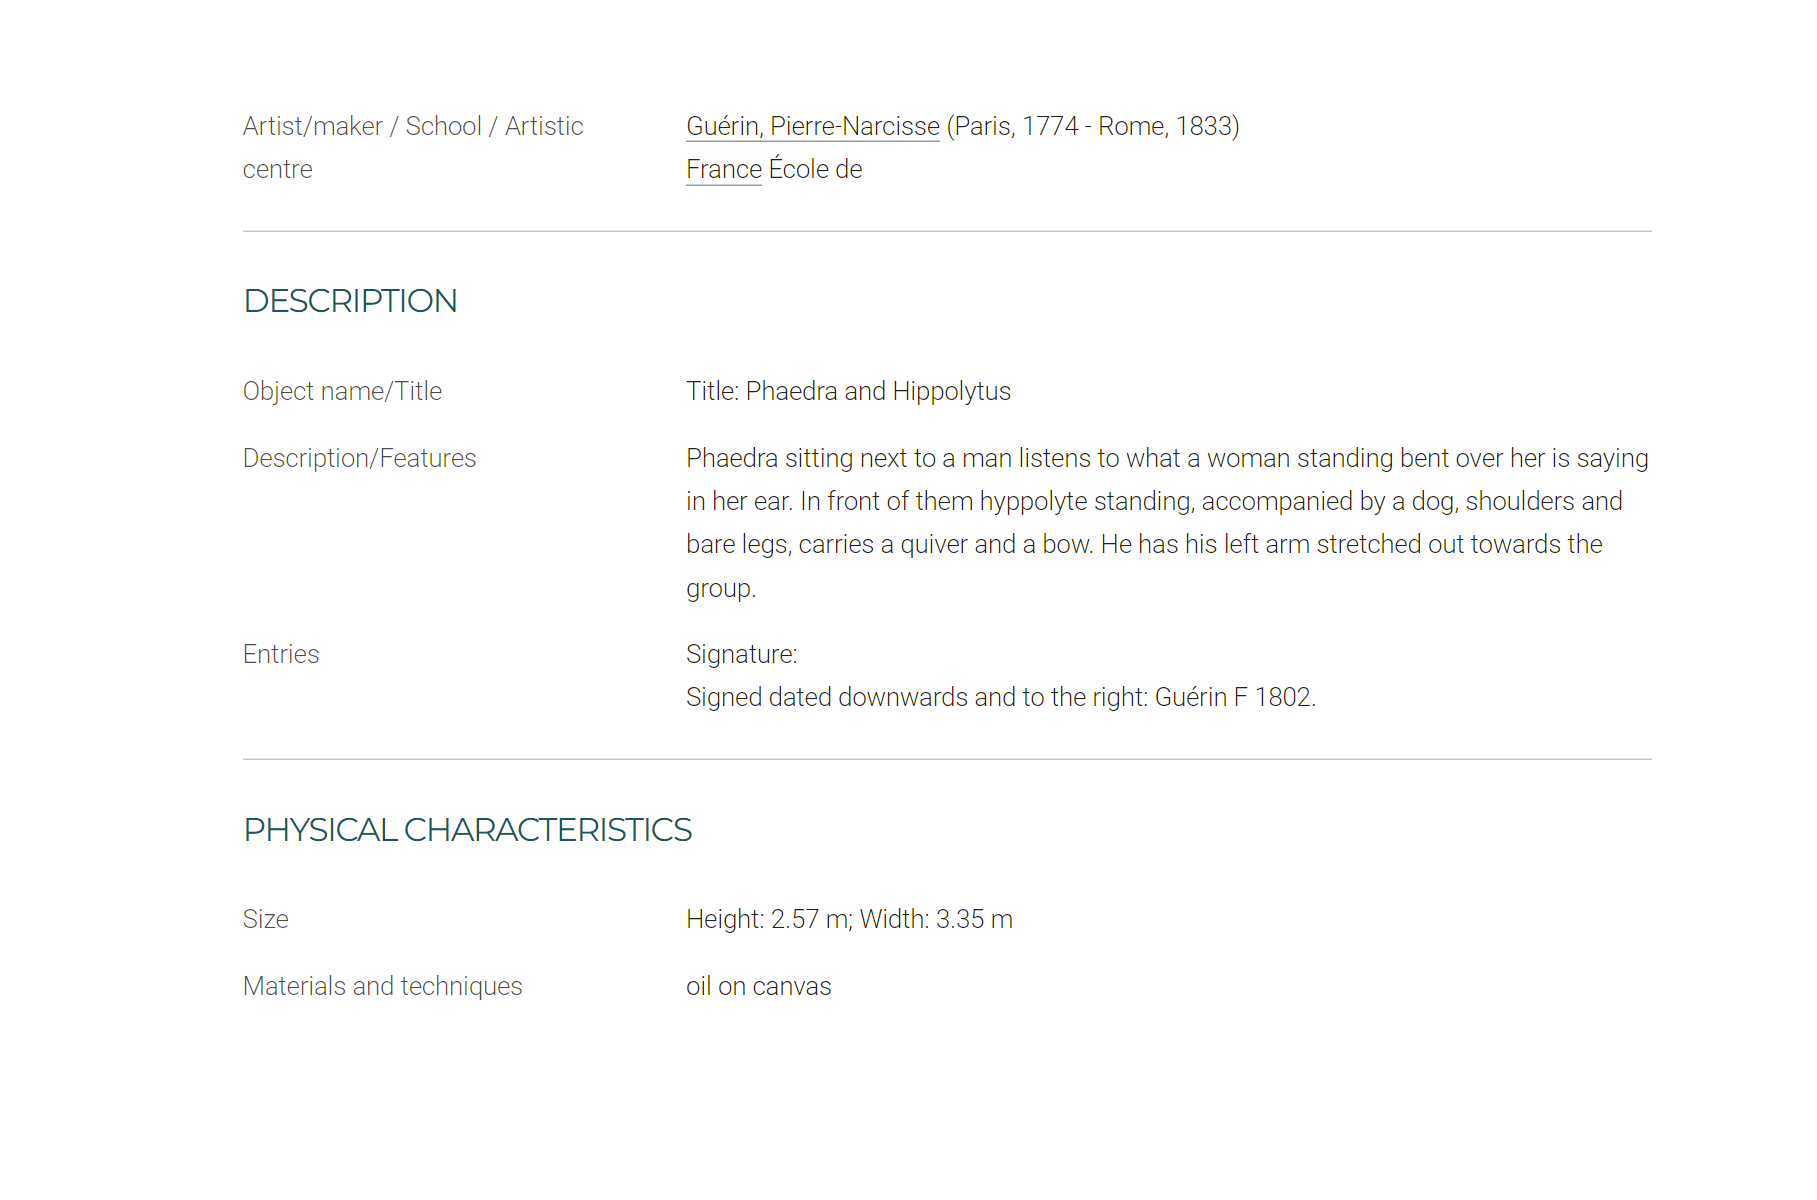Click the École de text
The width and height of the screenshot is (1817, 1200).
coord(815,170)
